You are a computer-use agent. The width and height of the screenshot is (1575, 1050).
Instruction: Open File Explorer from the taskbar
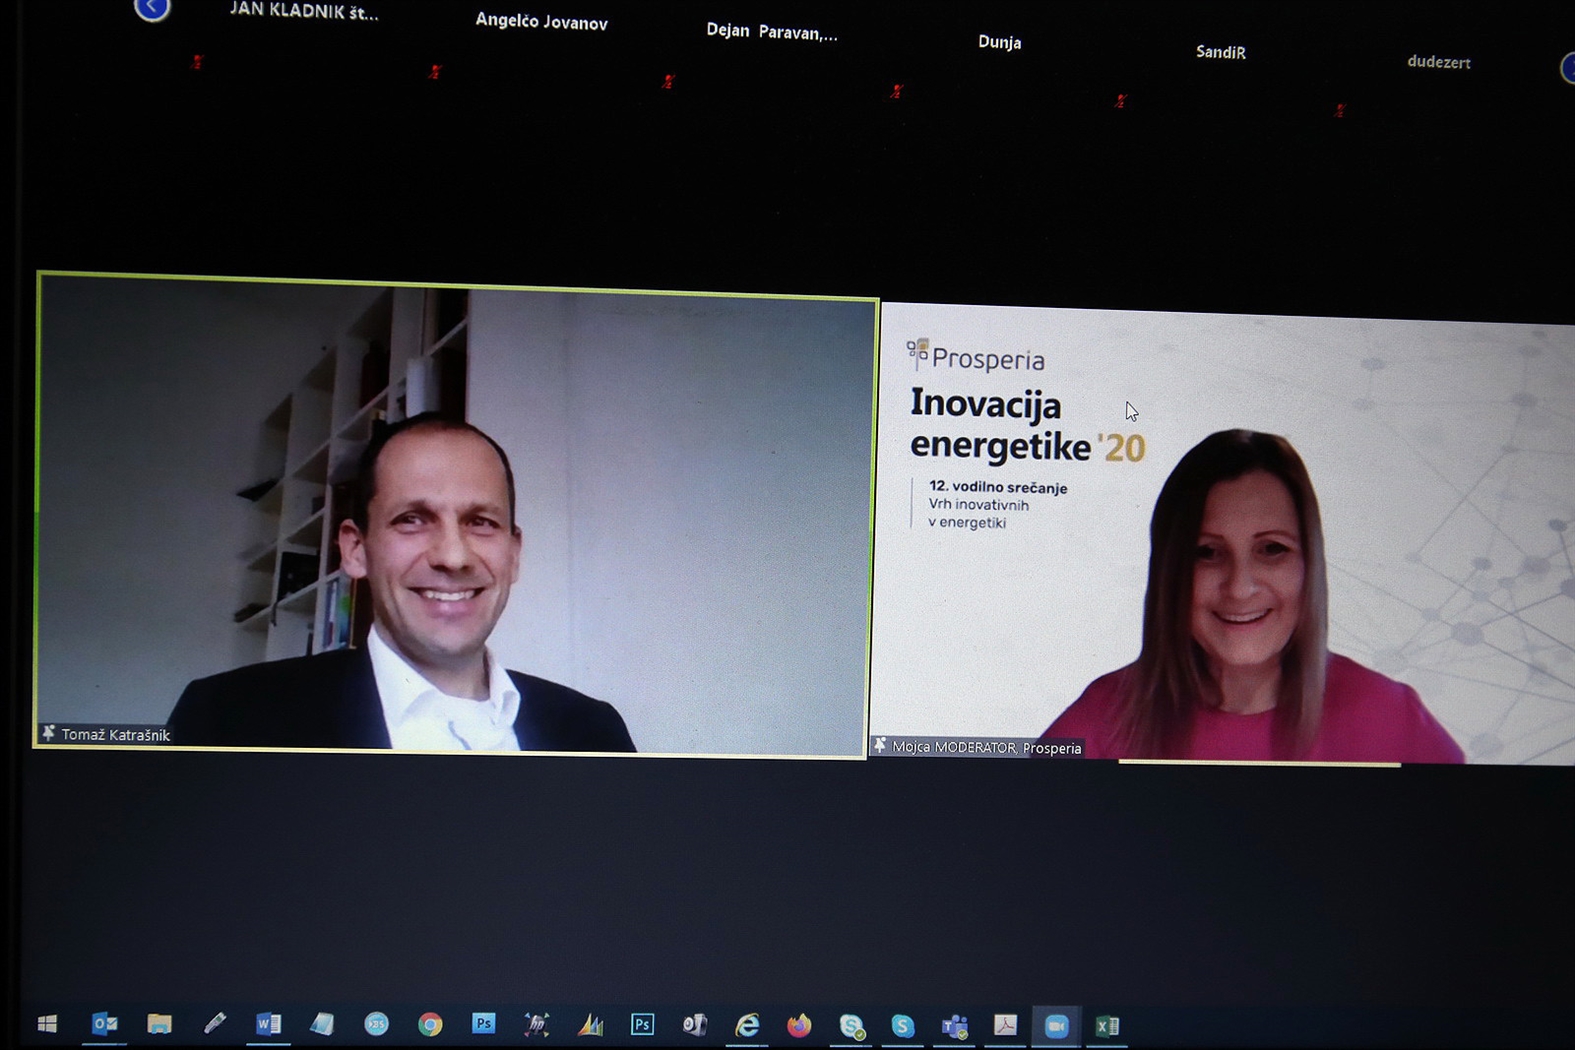click(159, 1023)
